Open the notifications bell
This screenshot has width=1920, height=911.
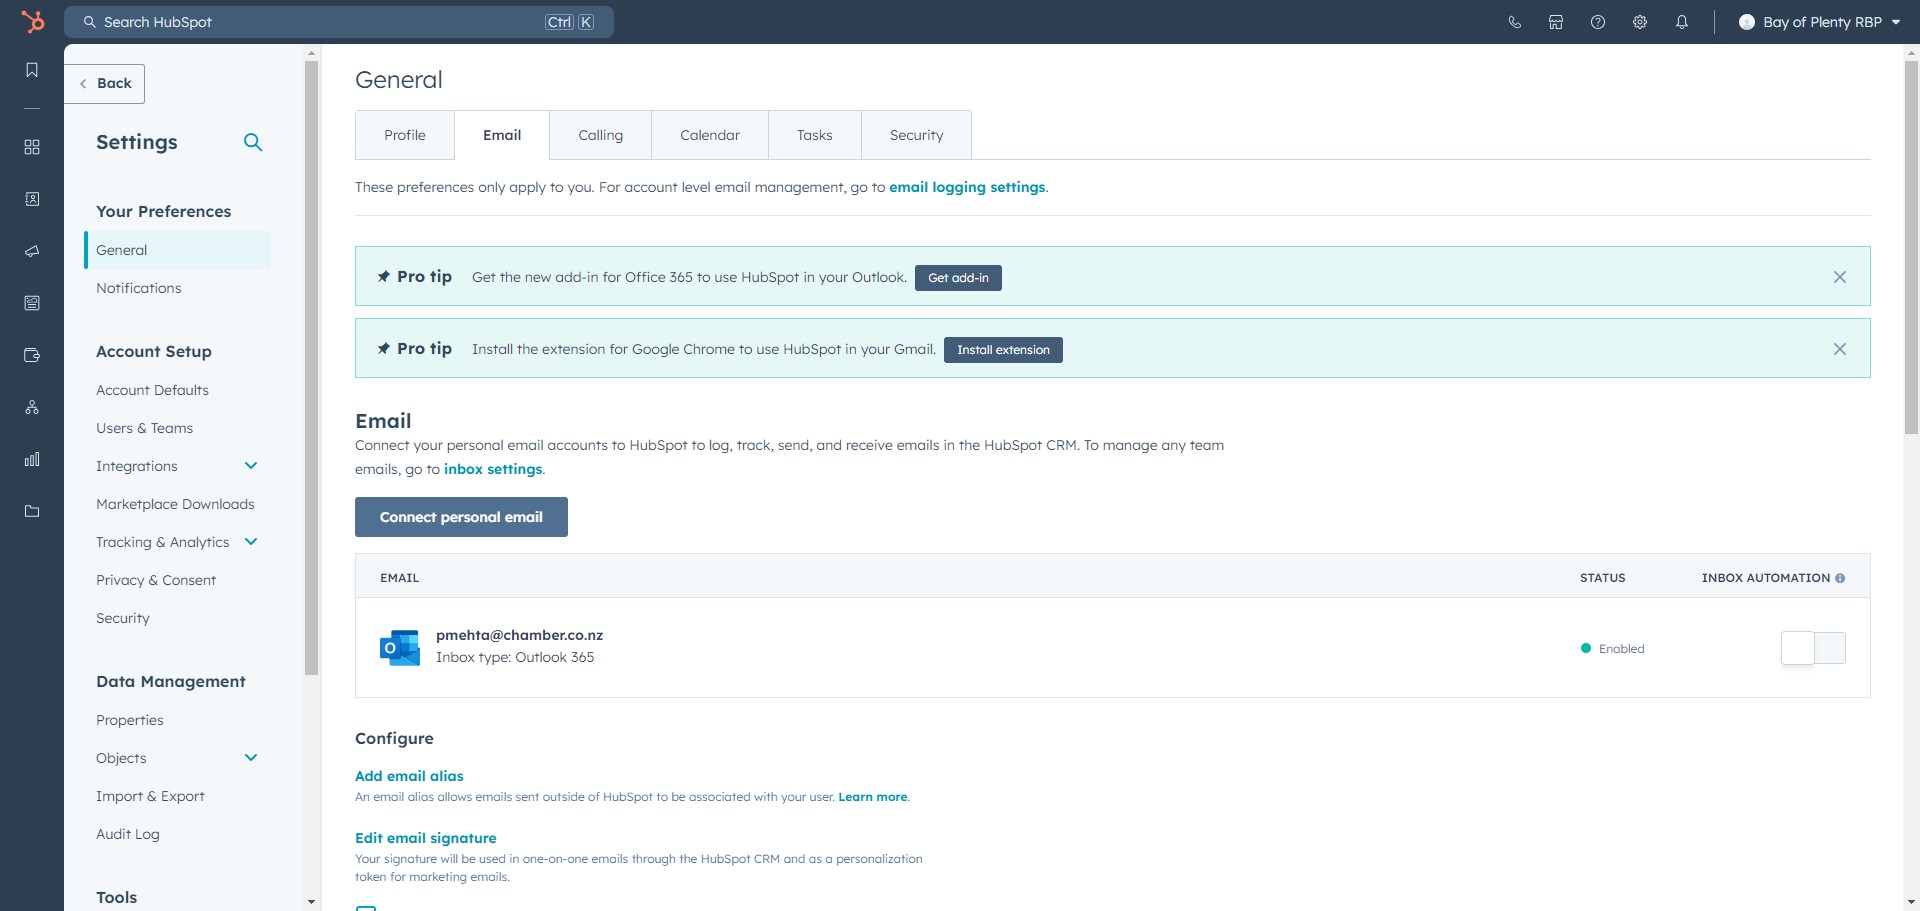(1681, 21)
